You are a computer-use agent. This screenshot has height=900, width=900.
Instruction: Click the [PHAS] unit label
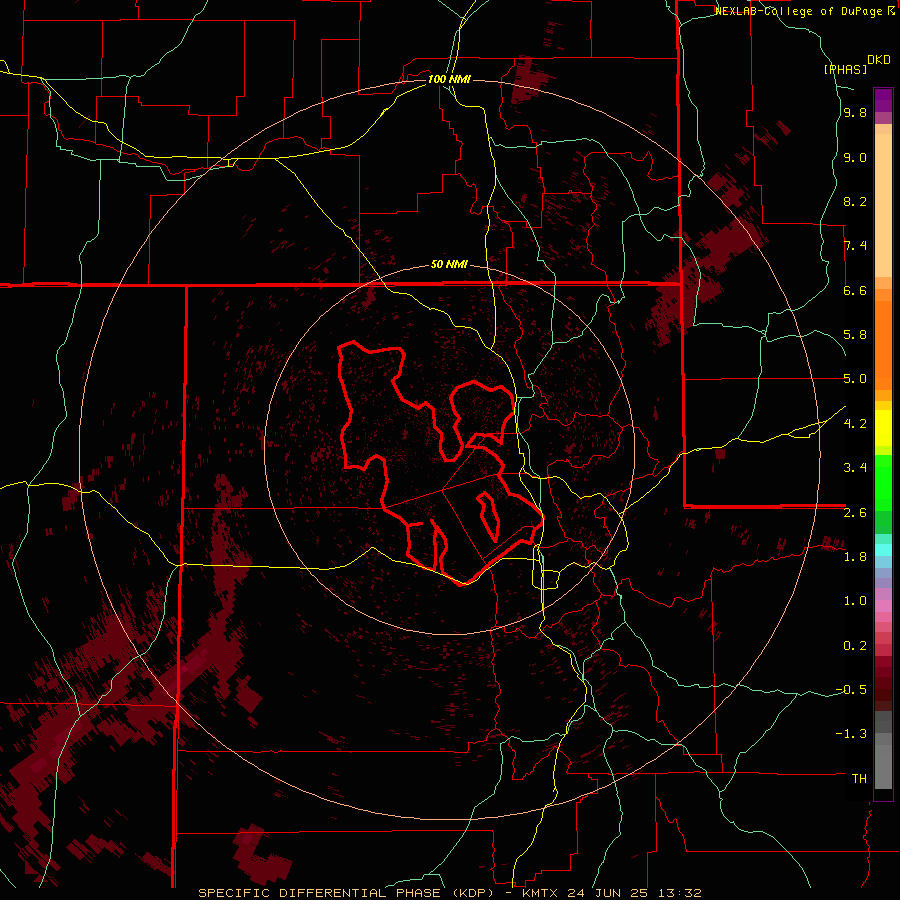[x=845, y=70]
